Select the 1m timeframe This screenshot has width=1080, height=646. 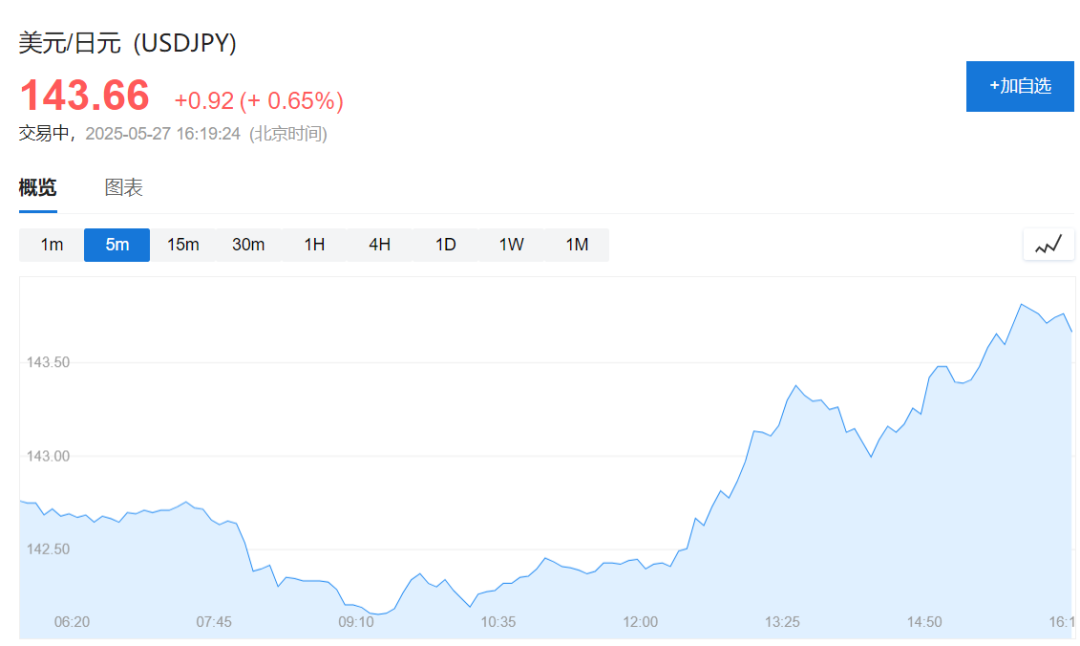(x=52, y=244)
